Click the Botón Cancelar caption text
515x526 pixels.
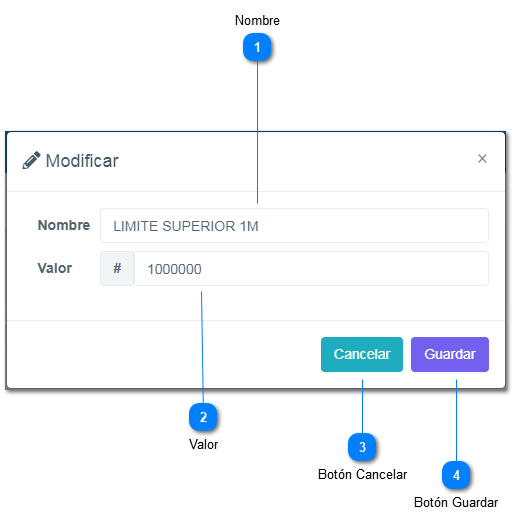tap(362, 474)
